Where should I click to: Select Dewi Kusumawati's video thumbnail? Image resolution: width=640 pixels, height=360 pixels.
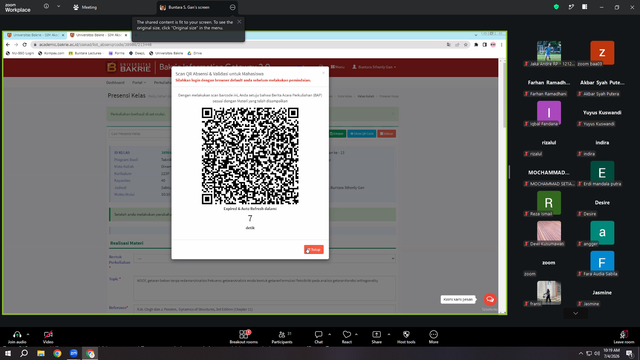coord(549,233)
